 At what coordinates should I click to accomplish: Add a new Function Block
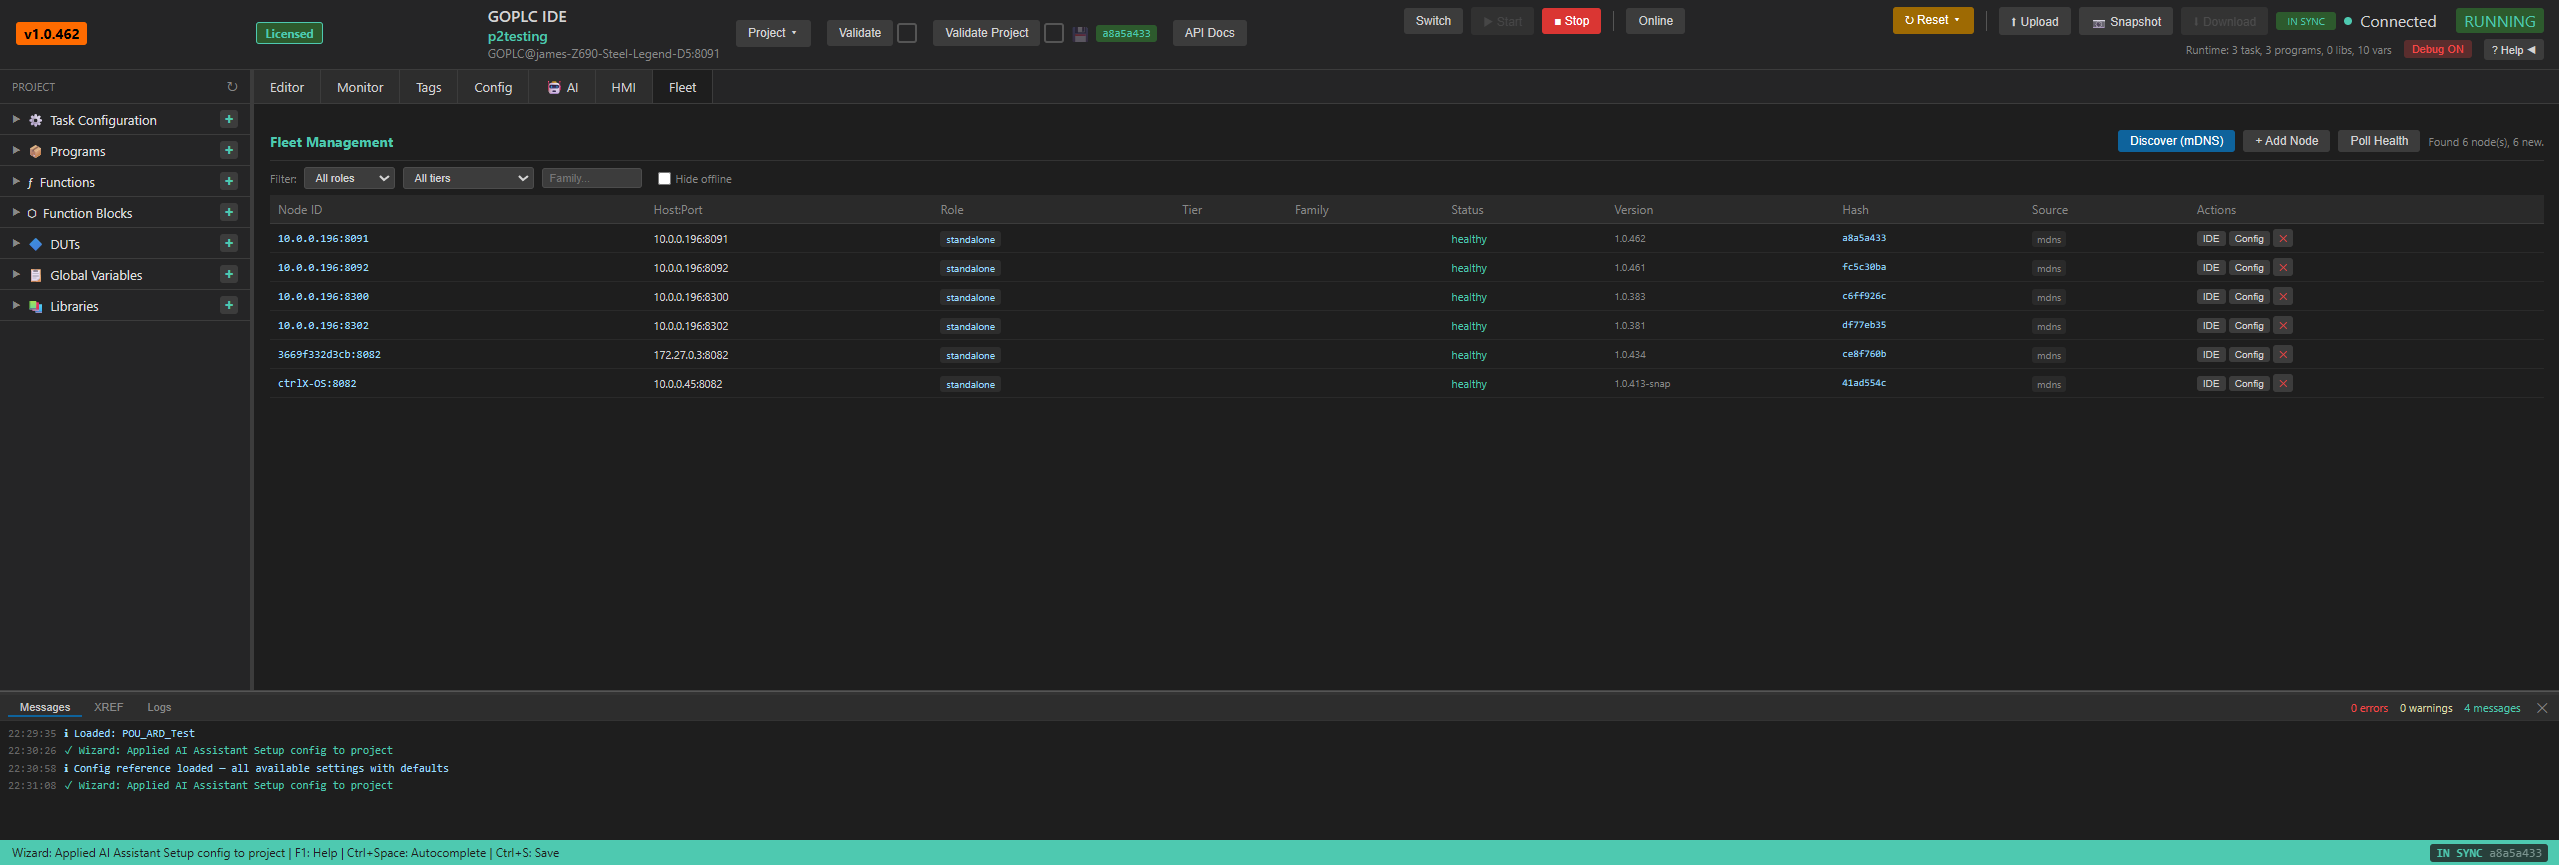[x=229, y=212]
